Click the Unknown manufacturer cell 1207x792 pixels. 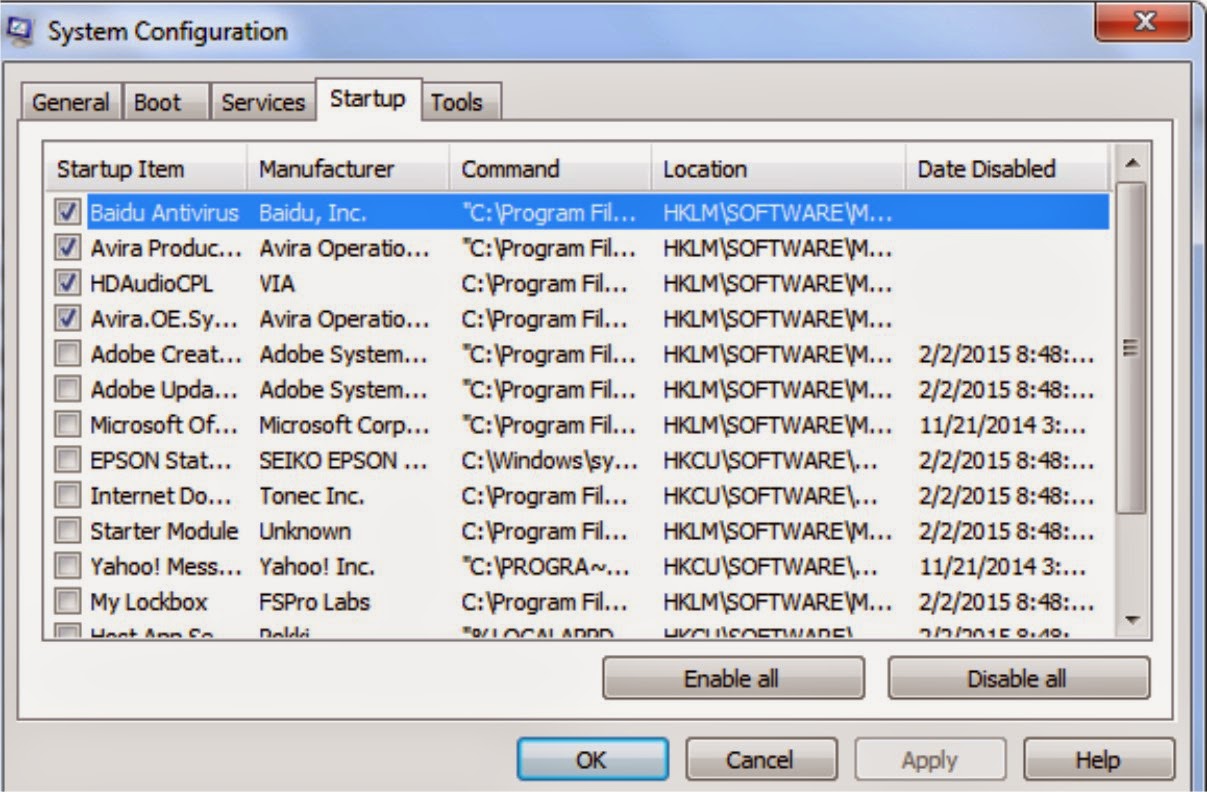click(305, 532)
